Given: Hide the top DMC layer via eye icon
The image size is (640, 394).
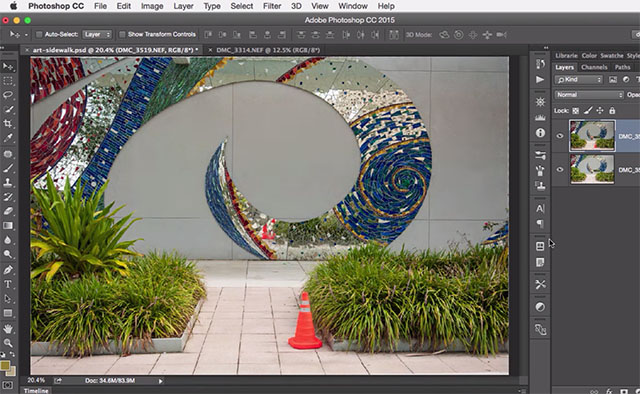Looking at the screenshot, I should click(x=560, y=136).
